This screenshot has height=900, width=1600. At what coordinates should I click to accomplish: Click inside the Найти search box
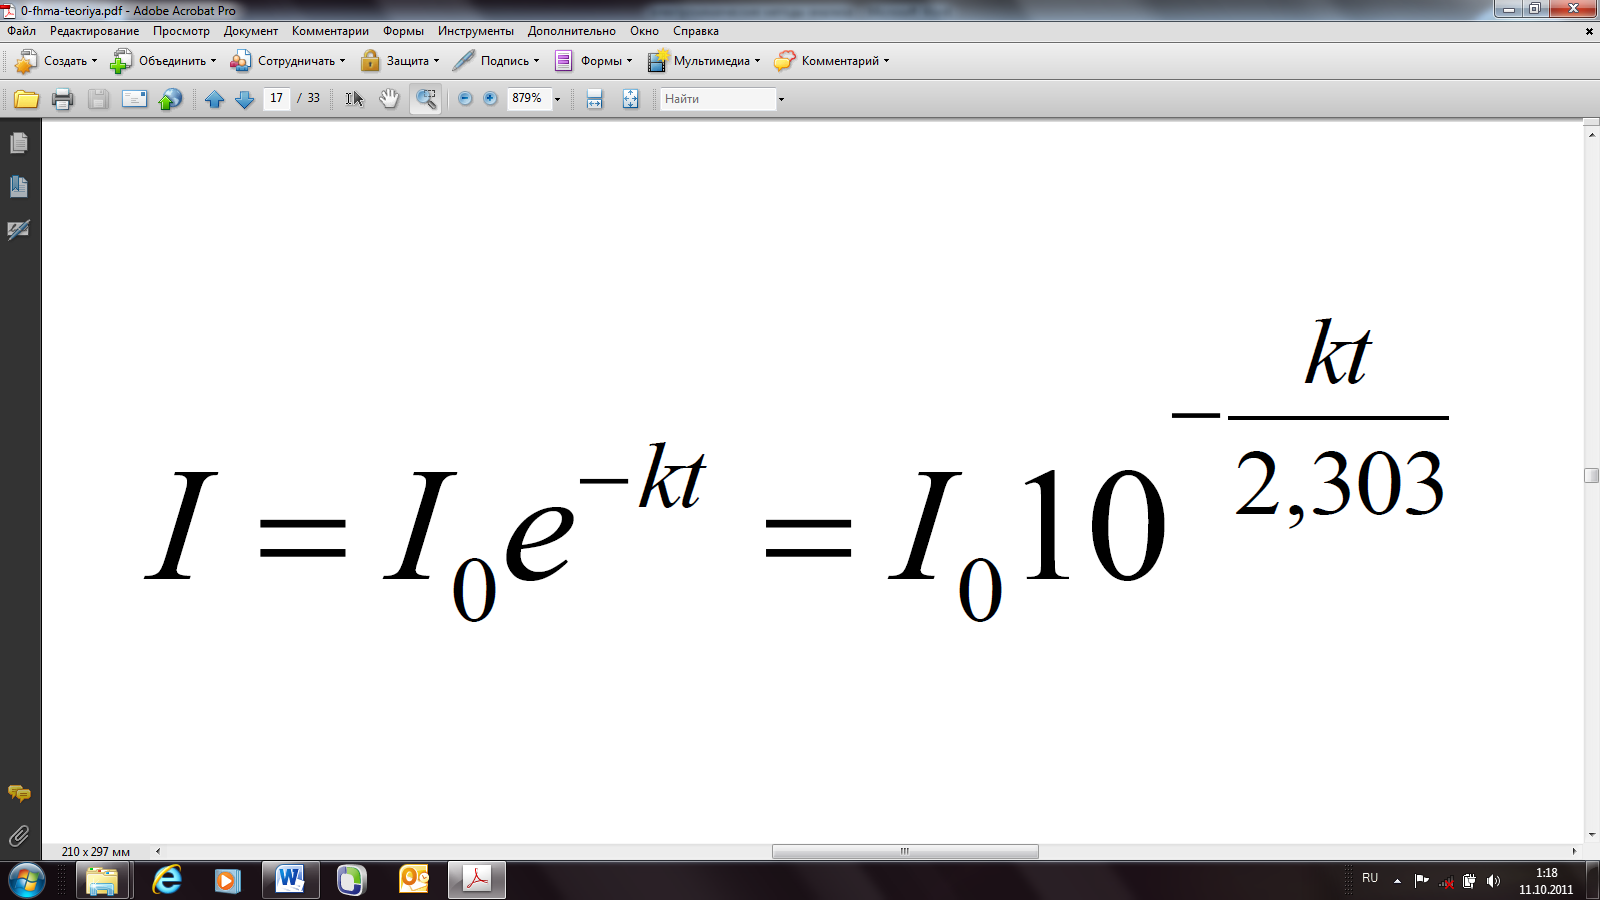tap(718, 99)
